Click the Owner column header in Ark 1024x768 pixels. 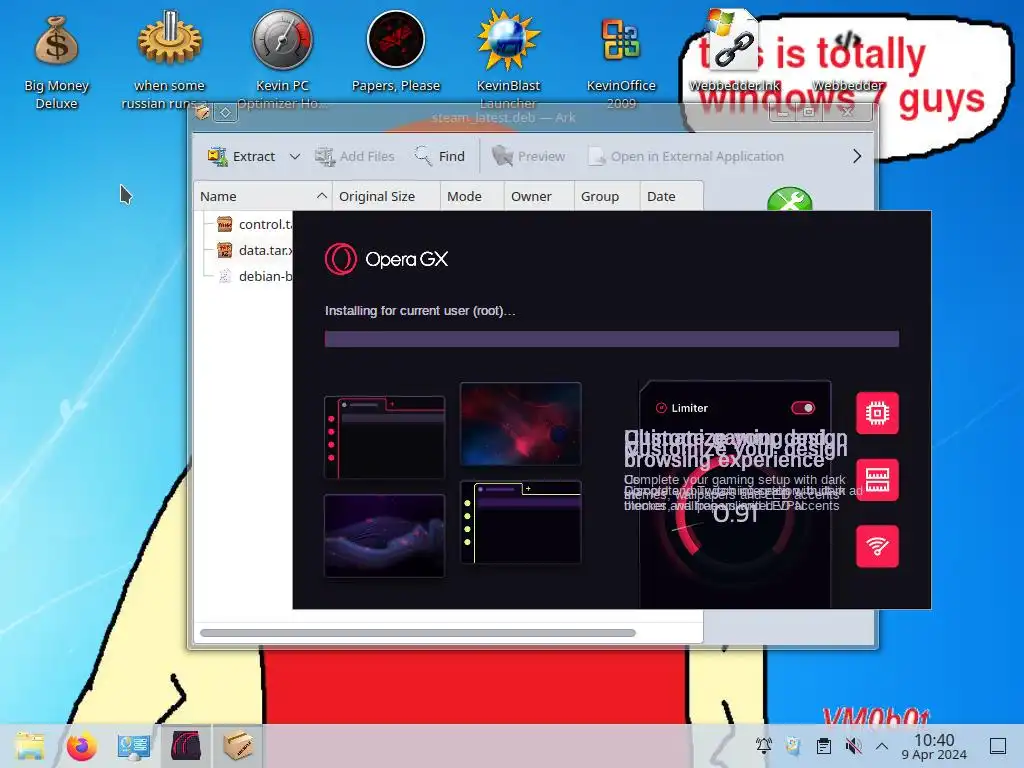click(539, 197)
